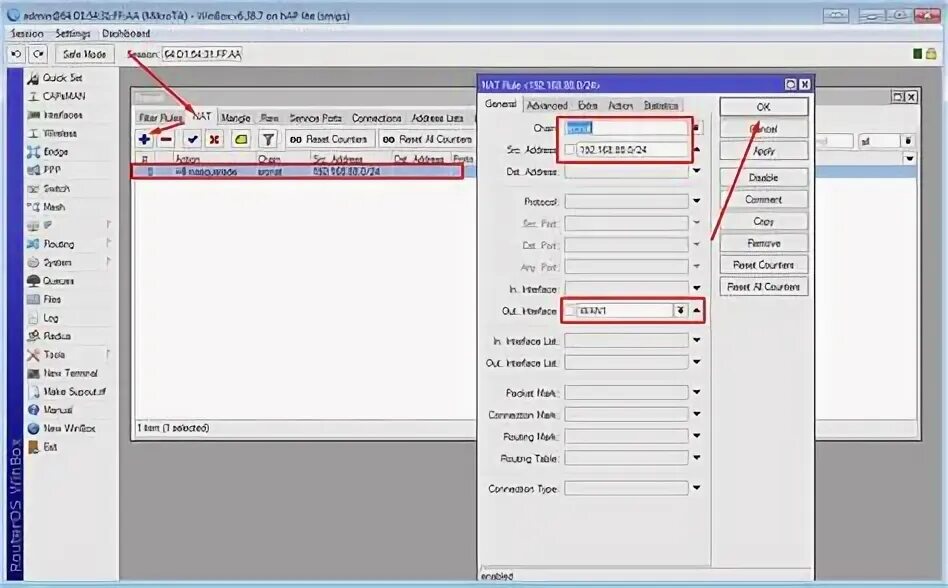Image resolution: width=948 pixels, height=588 pixels.
Task: Open the Action tab in NAT Rule dialog
Action: (x=620, y=106)
